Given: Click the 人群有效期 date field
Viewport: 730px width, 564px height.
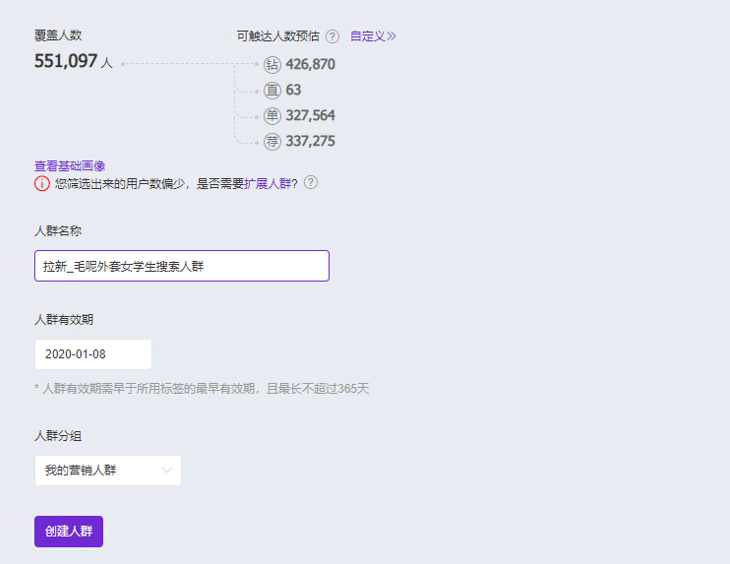Looking at the screenshot, I should pos(93,354).
